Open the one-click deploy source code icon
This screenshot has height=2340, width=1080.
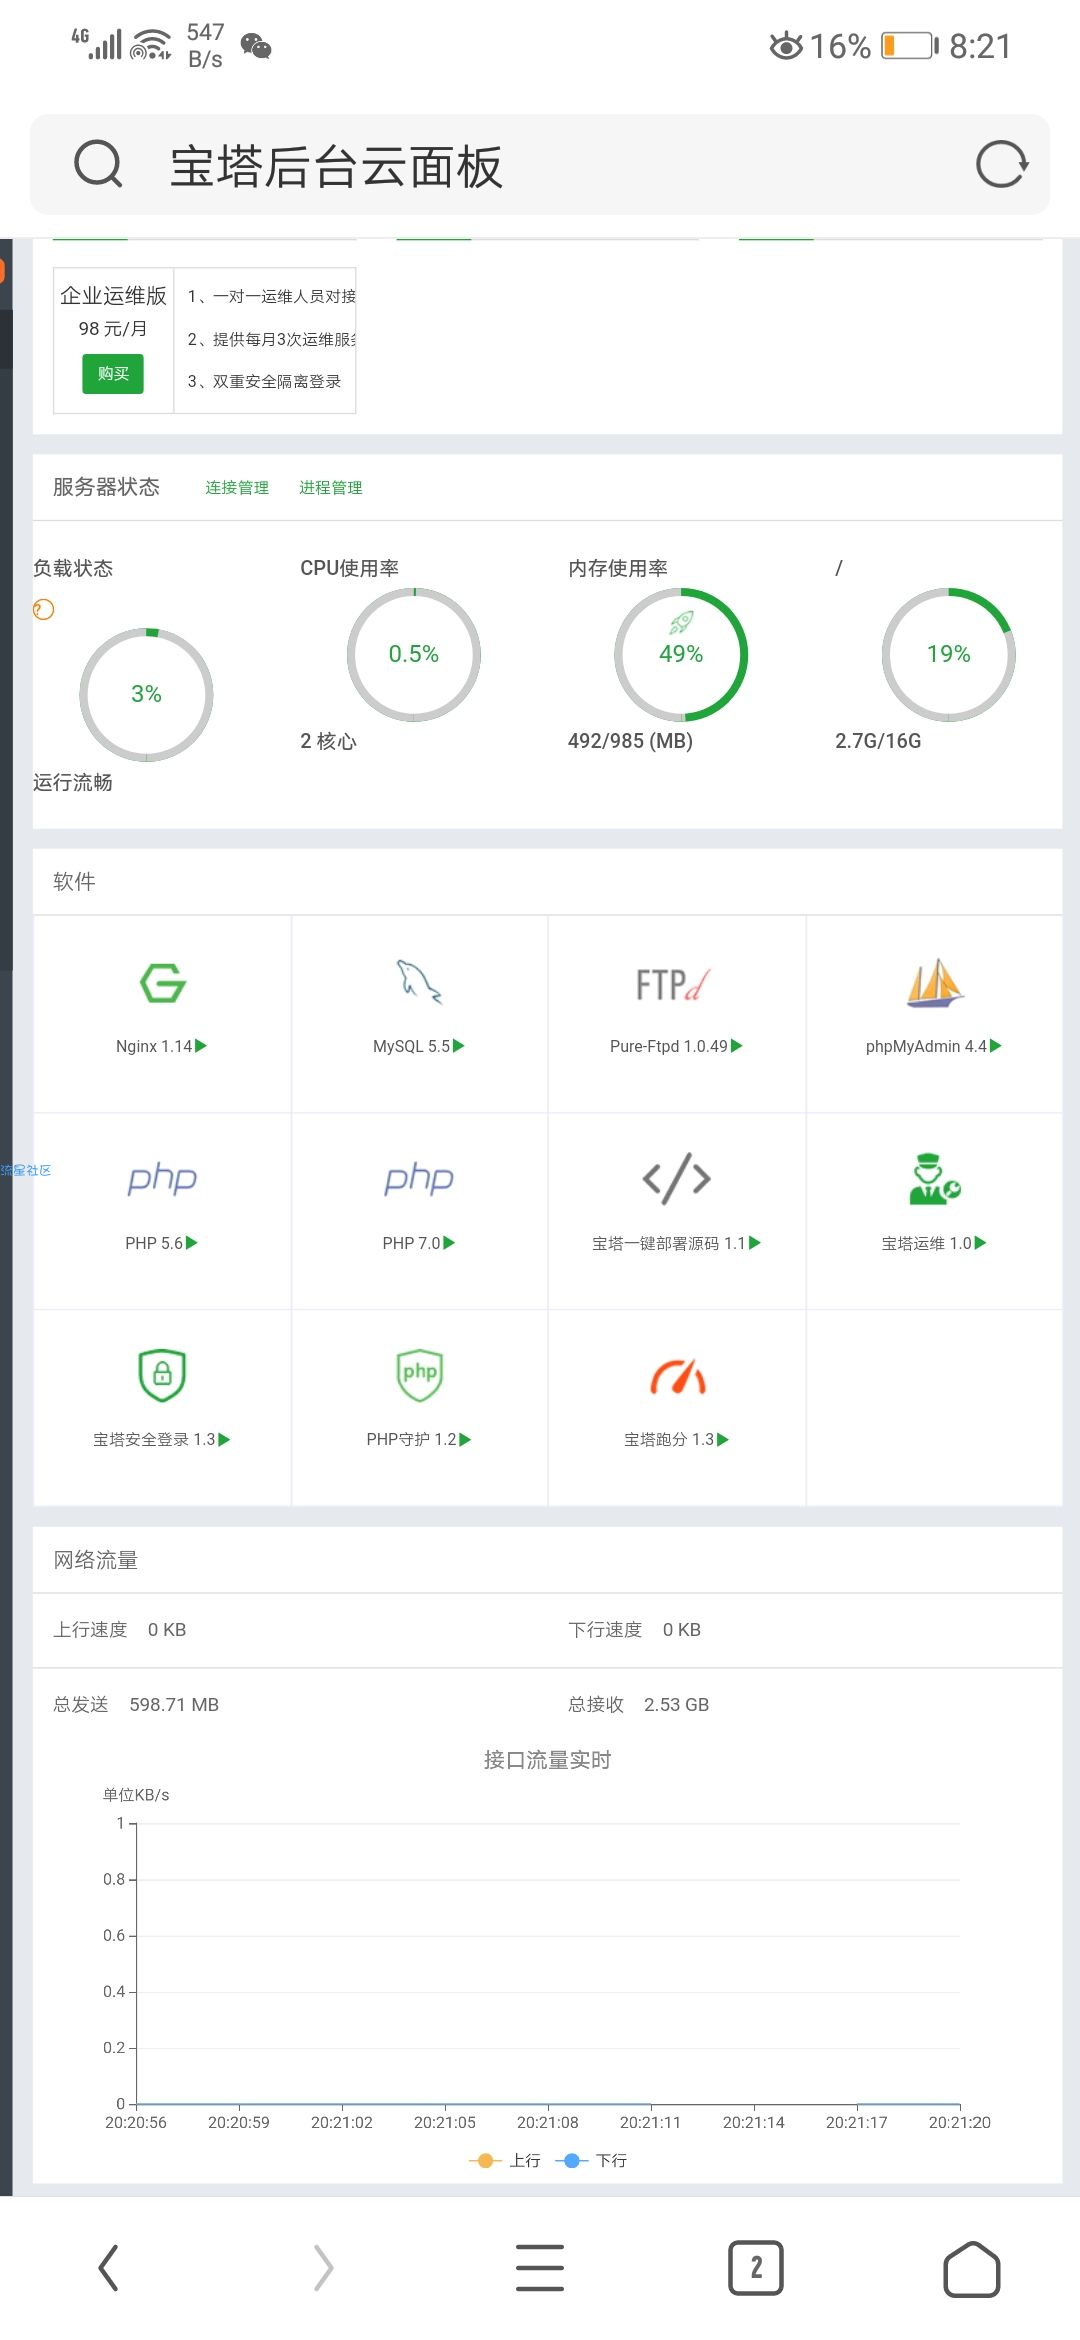[677, 1179]
